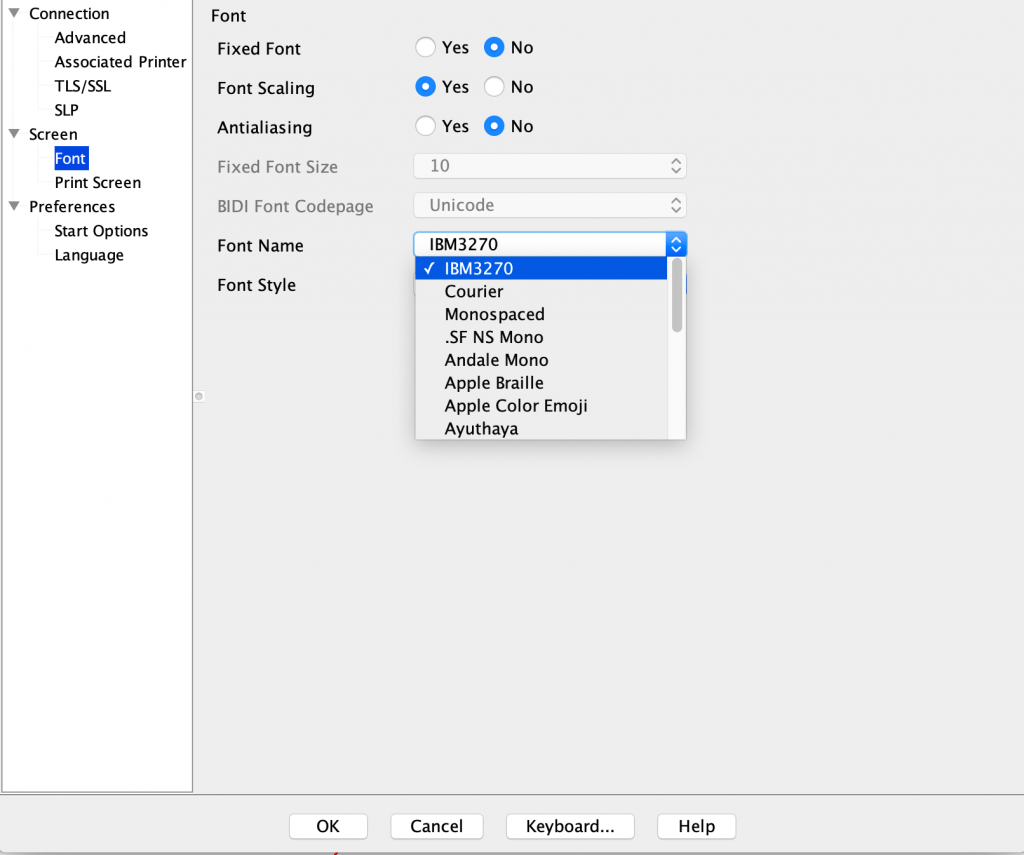The width and height of the screenshot is (1024, 855).
Task: Collapse the Connection tree node
Action: tap(14, 14)
